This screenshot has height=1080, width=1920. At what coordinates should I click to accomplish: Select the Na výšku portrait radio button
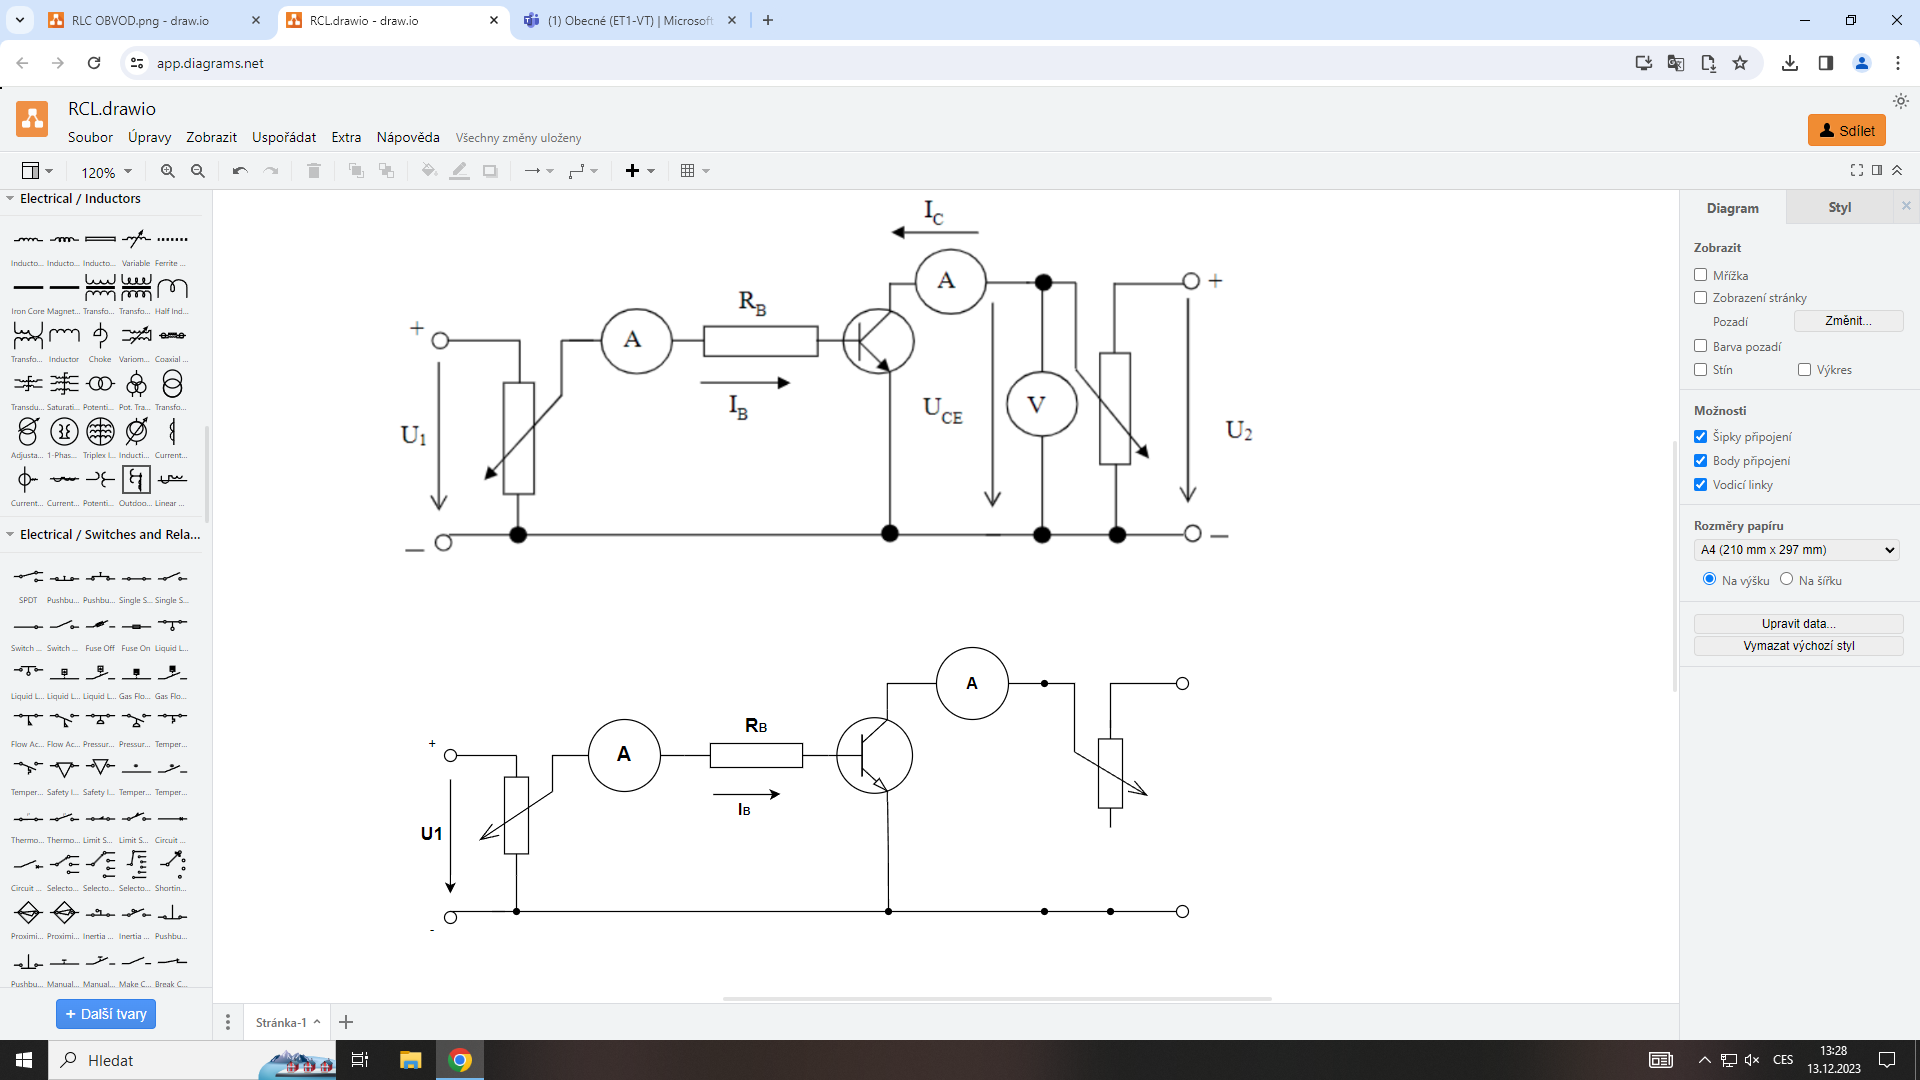[x=1709, y=579]
